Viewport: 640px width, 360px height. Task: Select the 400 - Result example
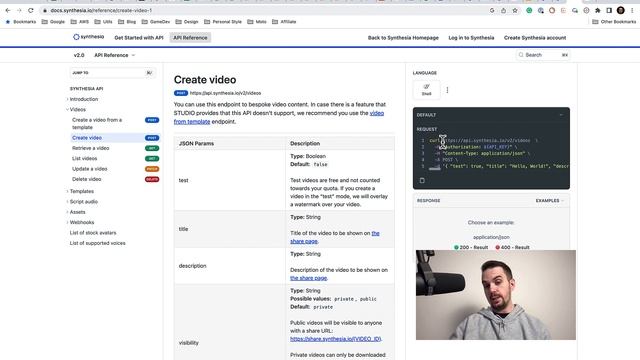(x=512, y=247)
